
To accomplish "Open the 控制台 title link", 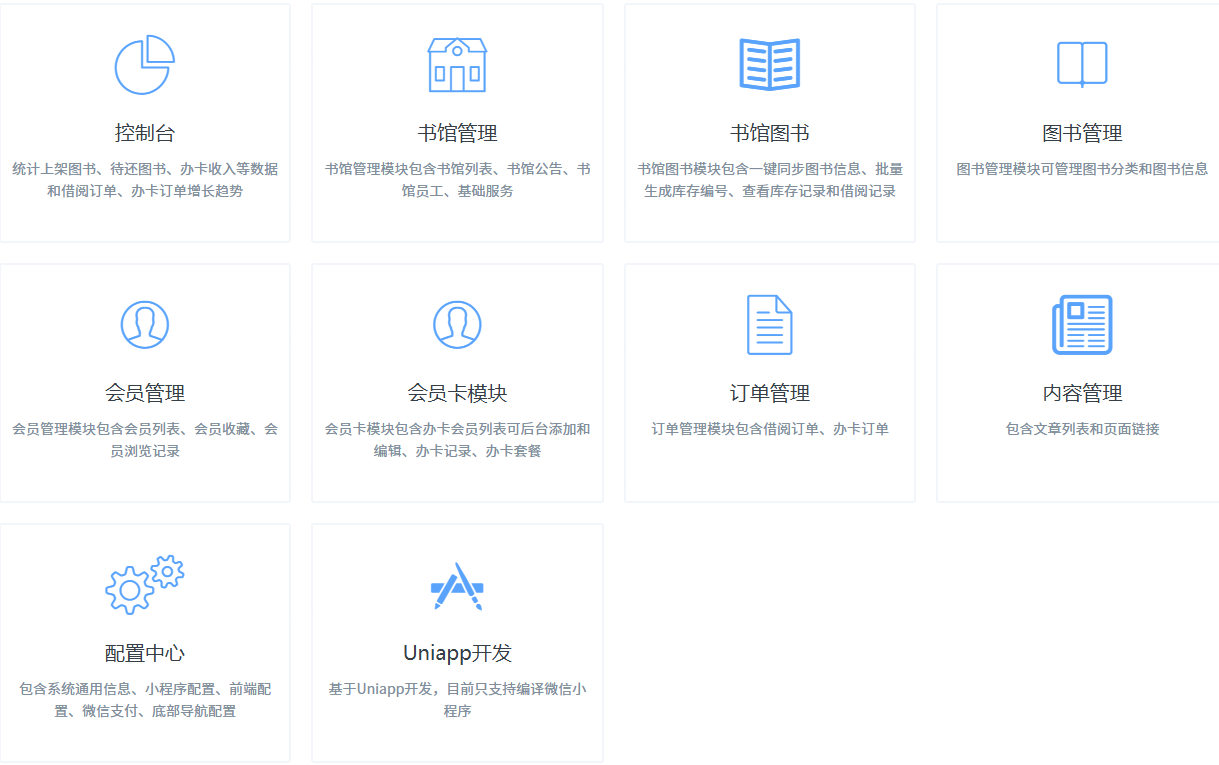I will [145, 133].
